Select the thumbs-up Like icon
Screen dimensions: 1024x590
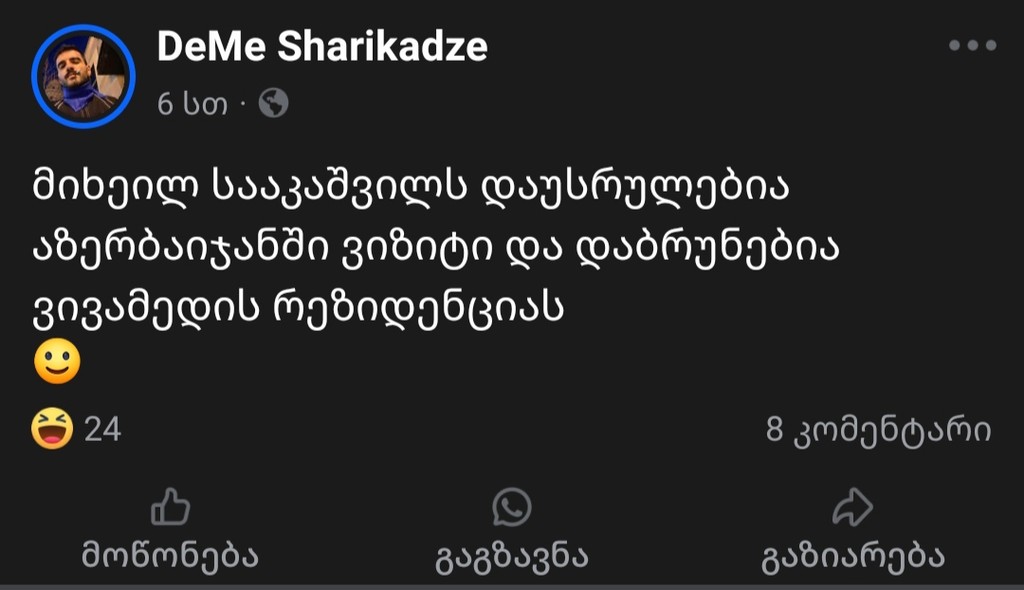pyautogui.click(x=172, y=508)
